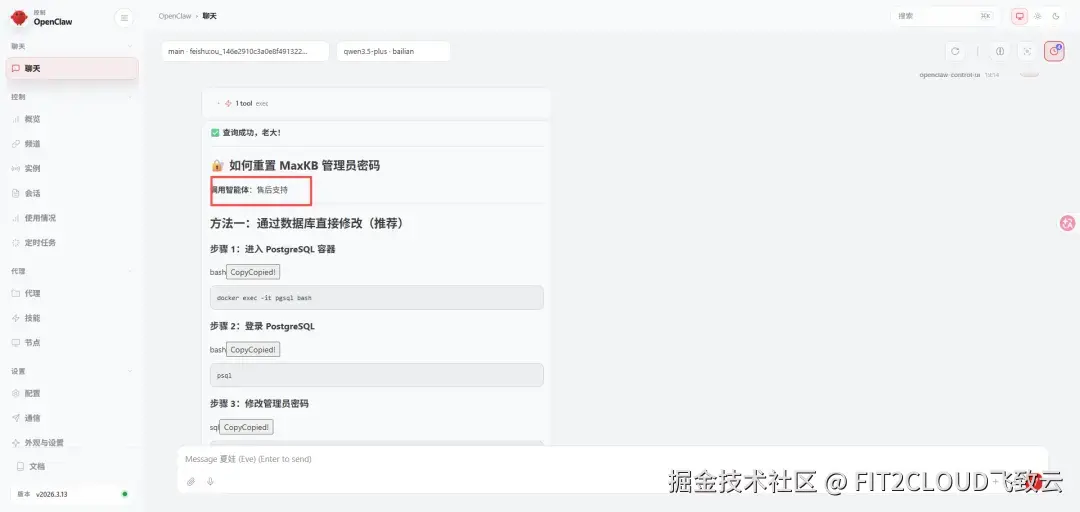
Task: Click the 步骤 1 PostgreSQL 容器 heading
Action: pos(272,249)
